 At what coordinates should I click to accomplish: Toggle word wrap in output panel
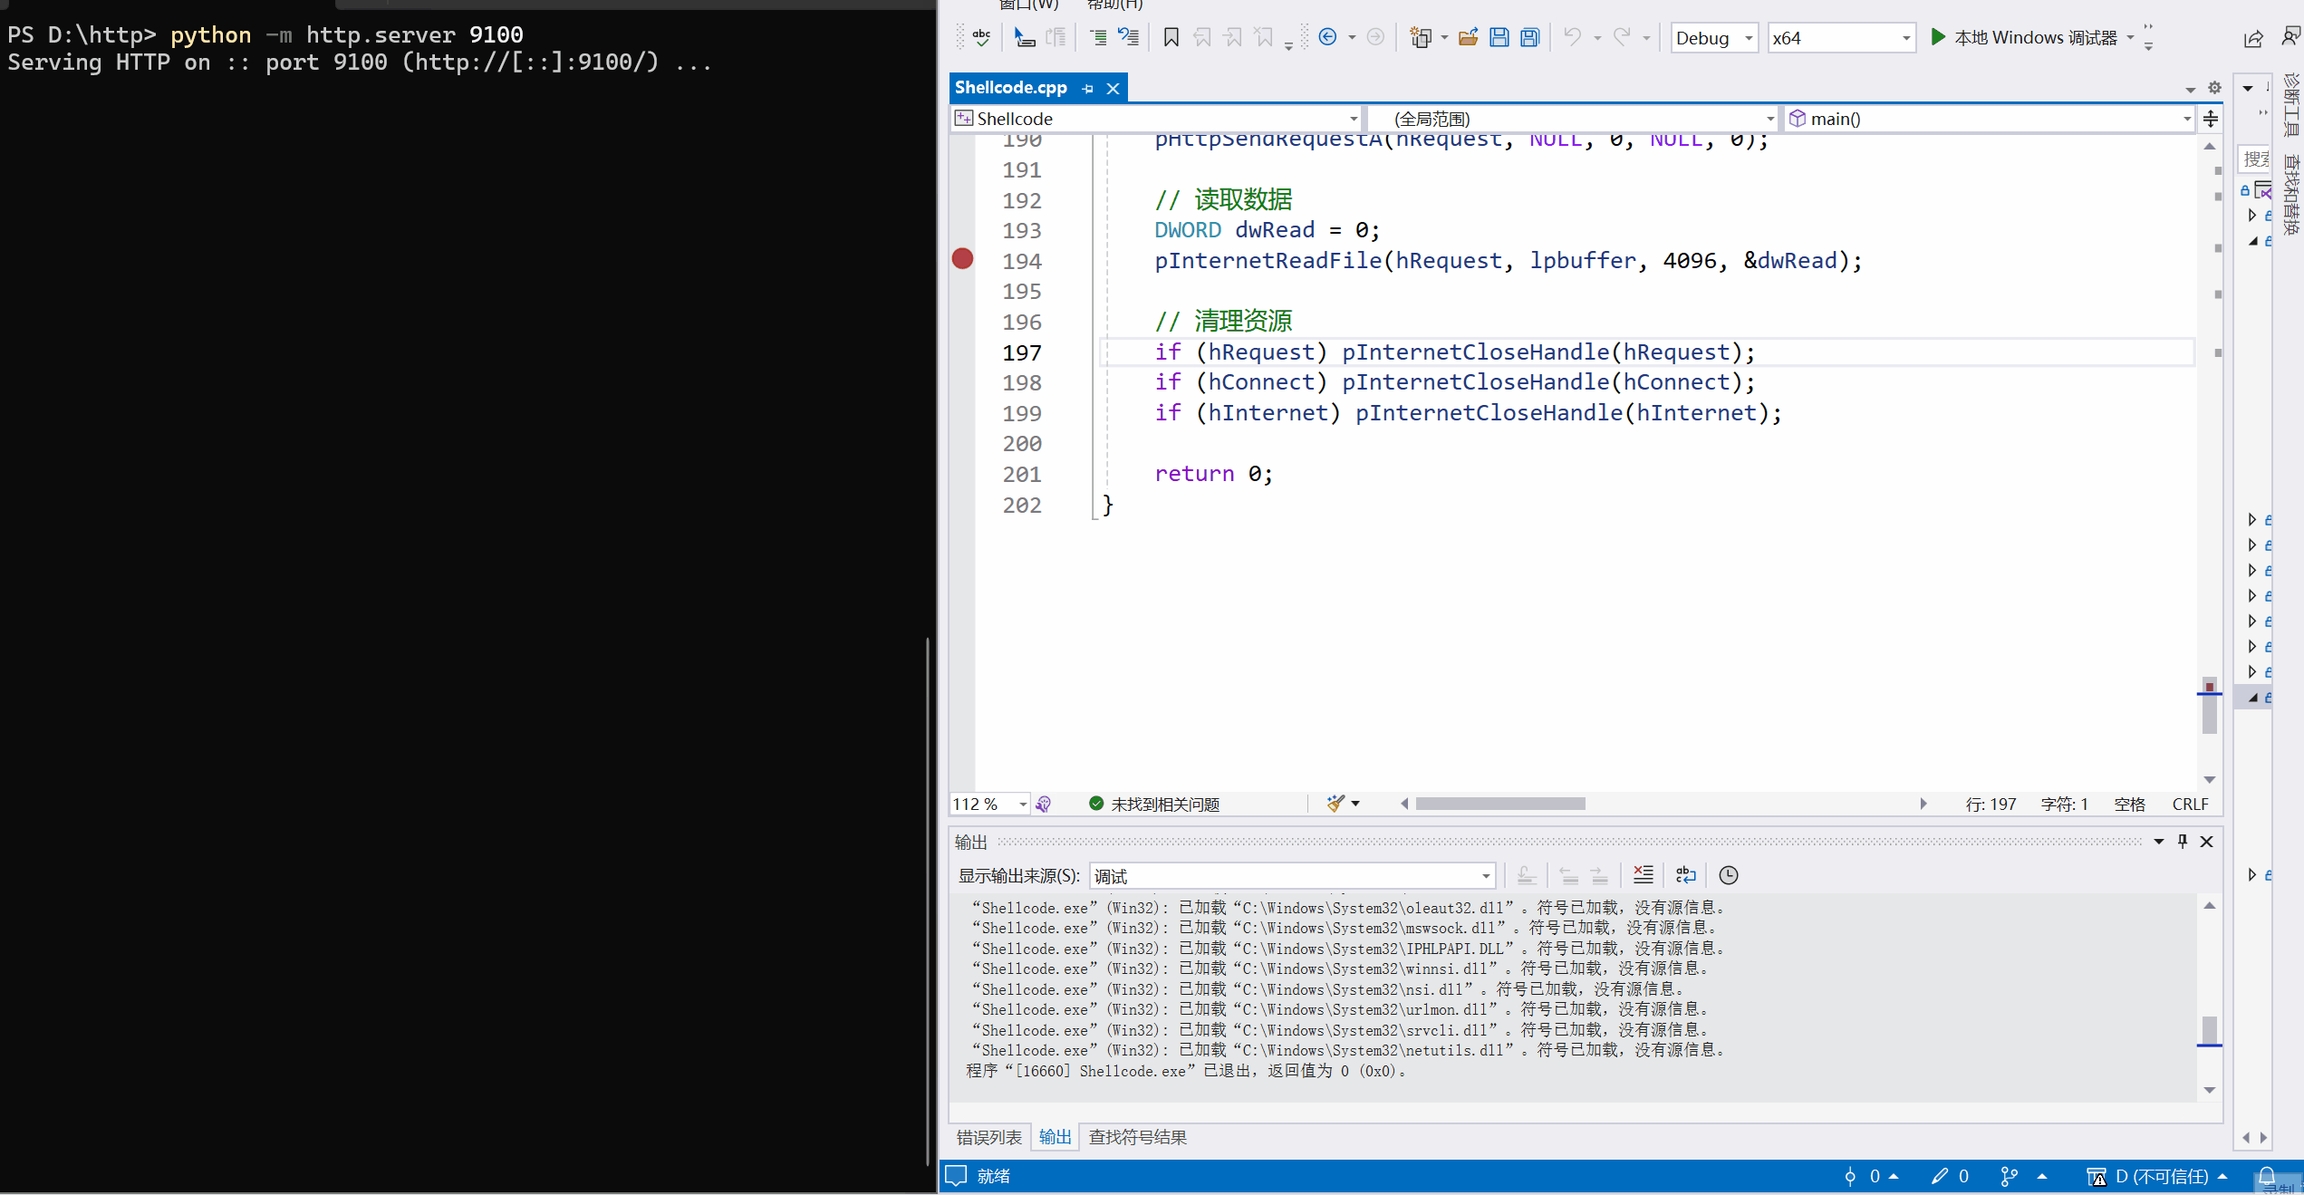(x=1686, y=875)
